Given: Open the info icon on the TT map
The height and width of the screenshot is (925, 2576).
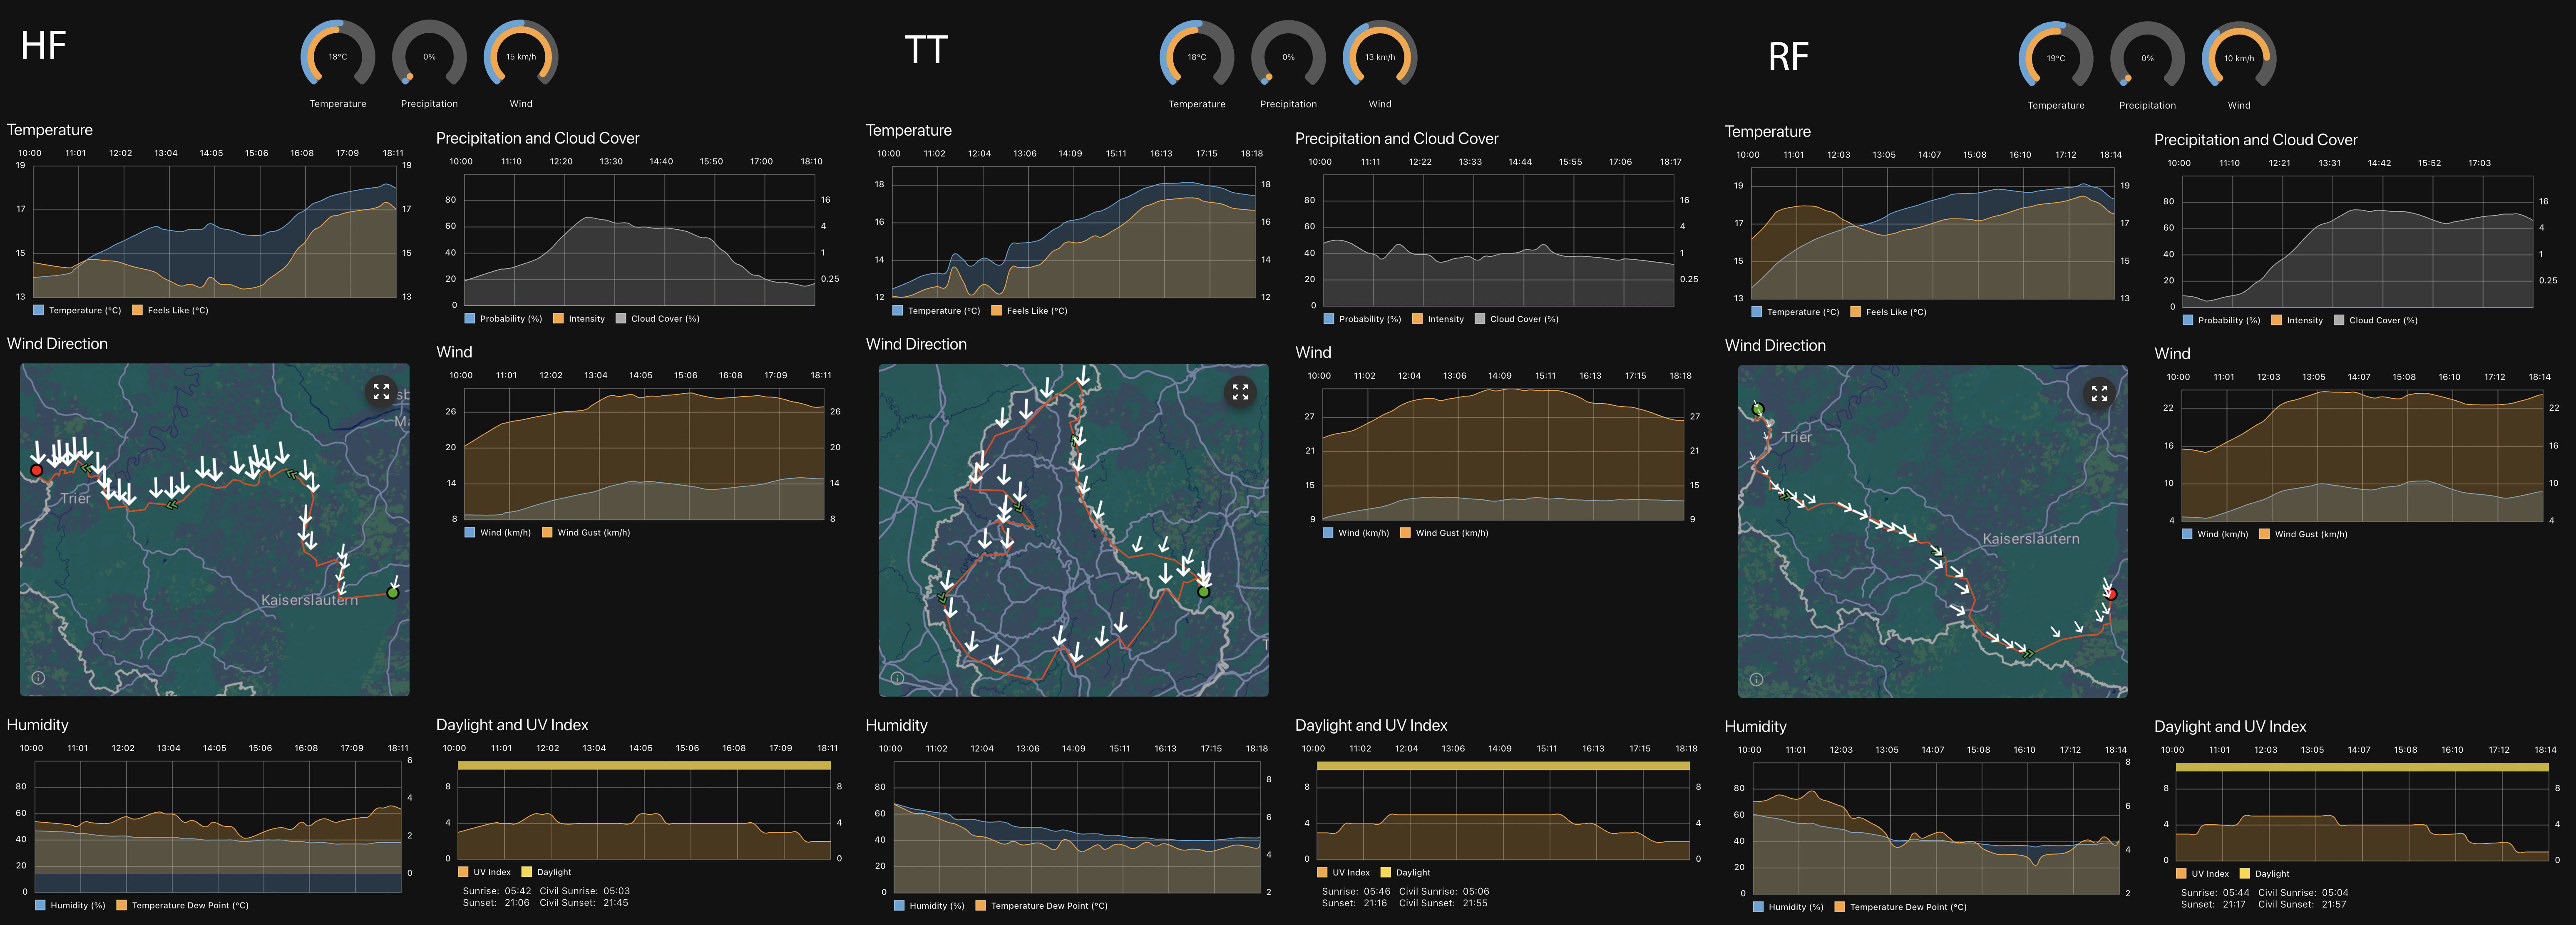Looking at the screenshot, I should point(897,677).
